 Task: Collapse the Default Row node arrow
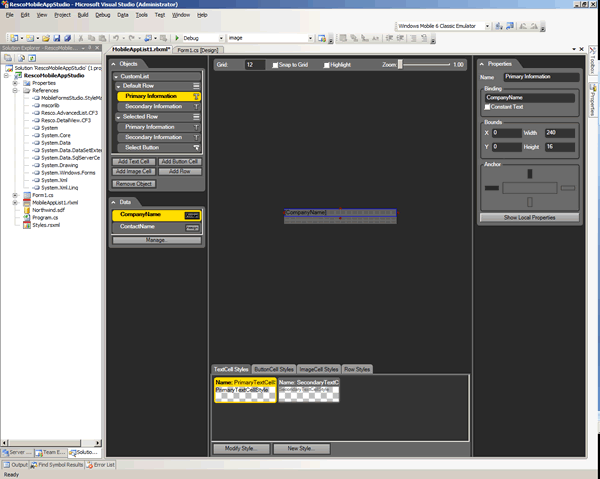[118, 86]
